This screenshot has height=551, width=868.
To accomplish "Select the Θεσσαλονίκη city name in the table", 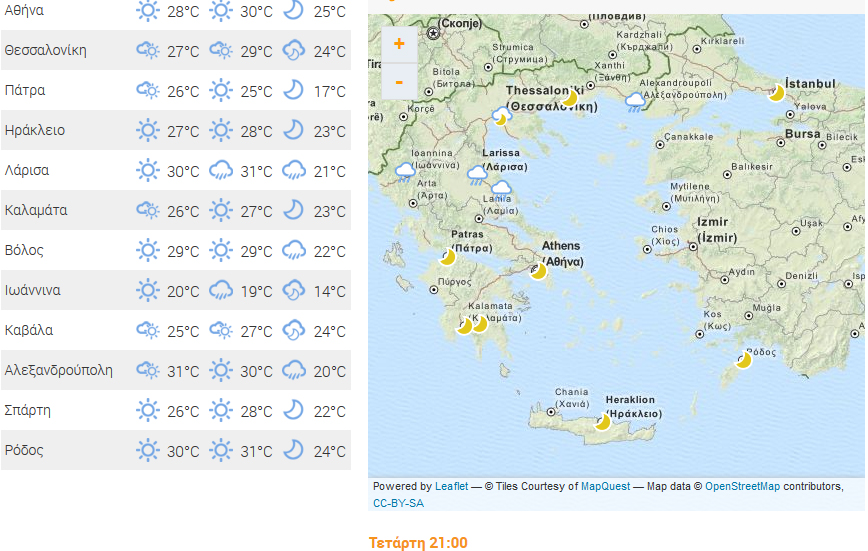I will 45,50.
